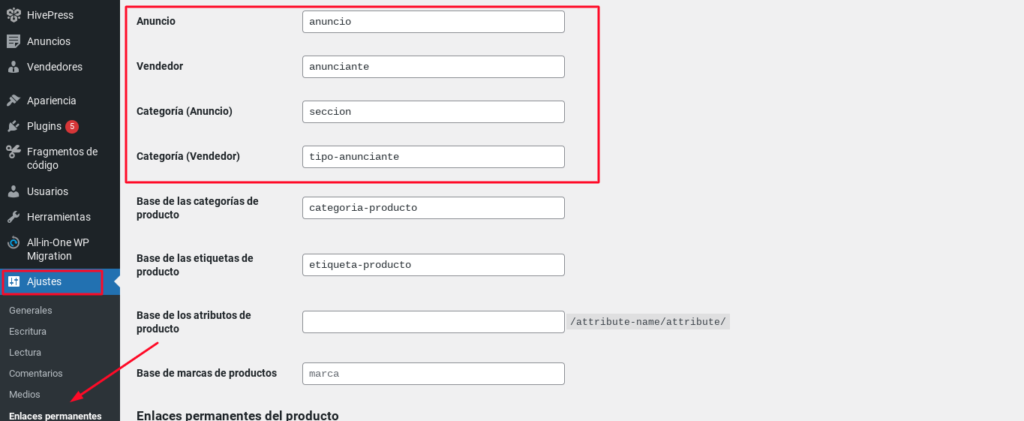Focus the Anuncio slug input field
Image resolution: width=1024 pixels, height=421 pixels.
click(x=434, y=22)
